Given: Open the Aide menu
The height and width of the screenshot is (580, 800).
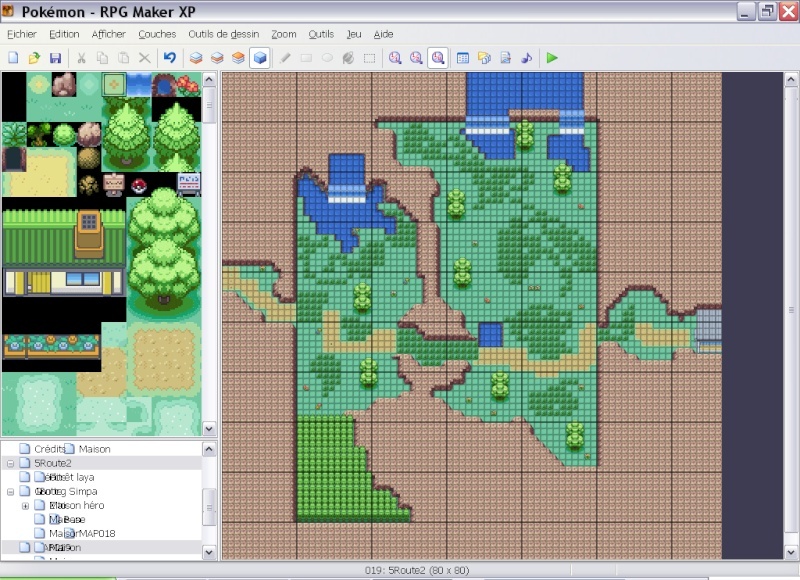Looking at the screenshot, I should click(383, 34).
